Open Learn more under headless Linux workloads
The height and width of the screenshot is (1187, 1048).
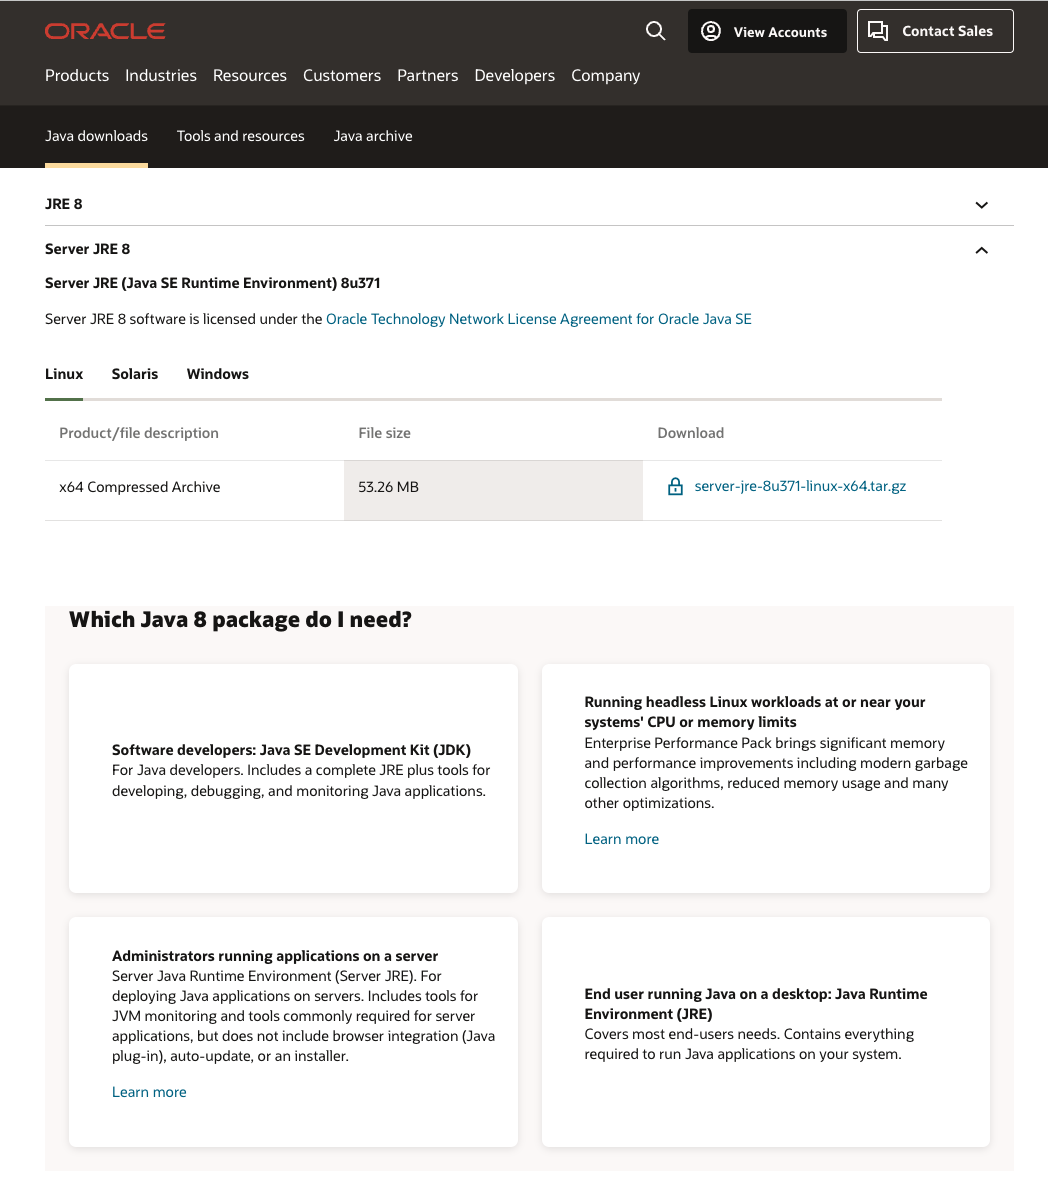[622, 839]
